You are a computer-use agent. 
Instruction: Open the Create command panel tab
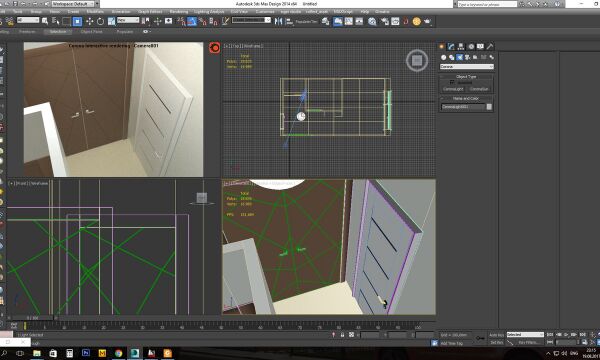(x=442, y=46)
